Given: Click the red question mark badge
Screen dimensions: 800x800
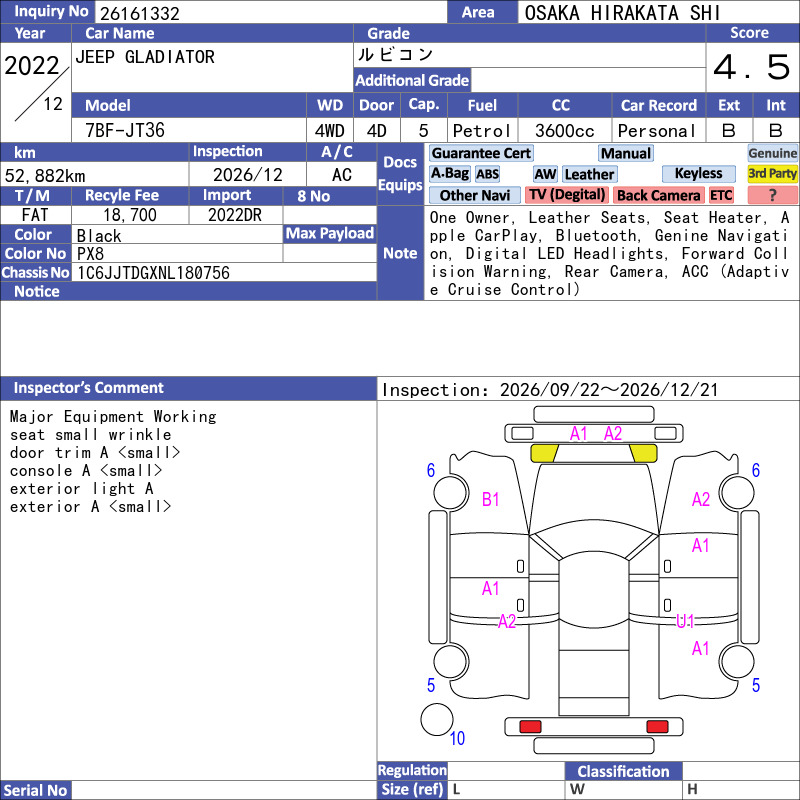Looking at the screenshot, I should pyautogui.click(x=772, y=195).
